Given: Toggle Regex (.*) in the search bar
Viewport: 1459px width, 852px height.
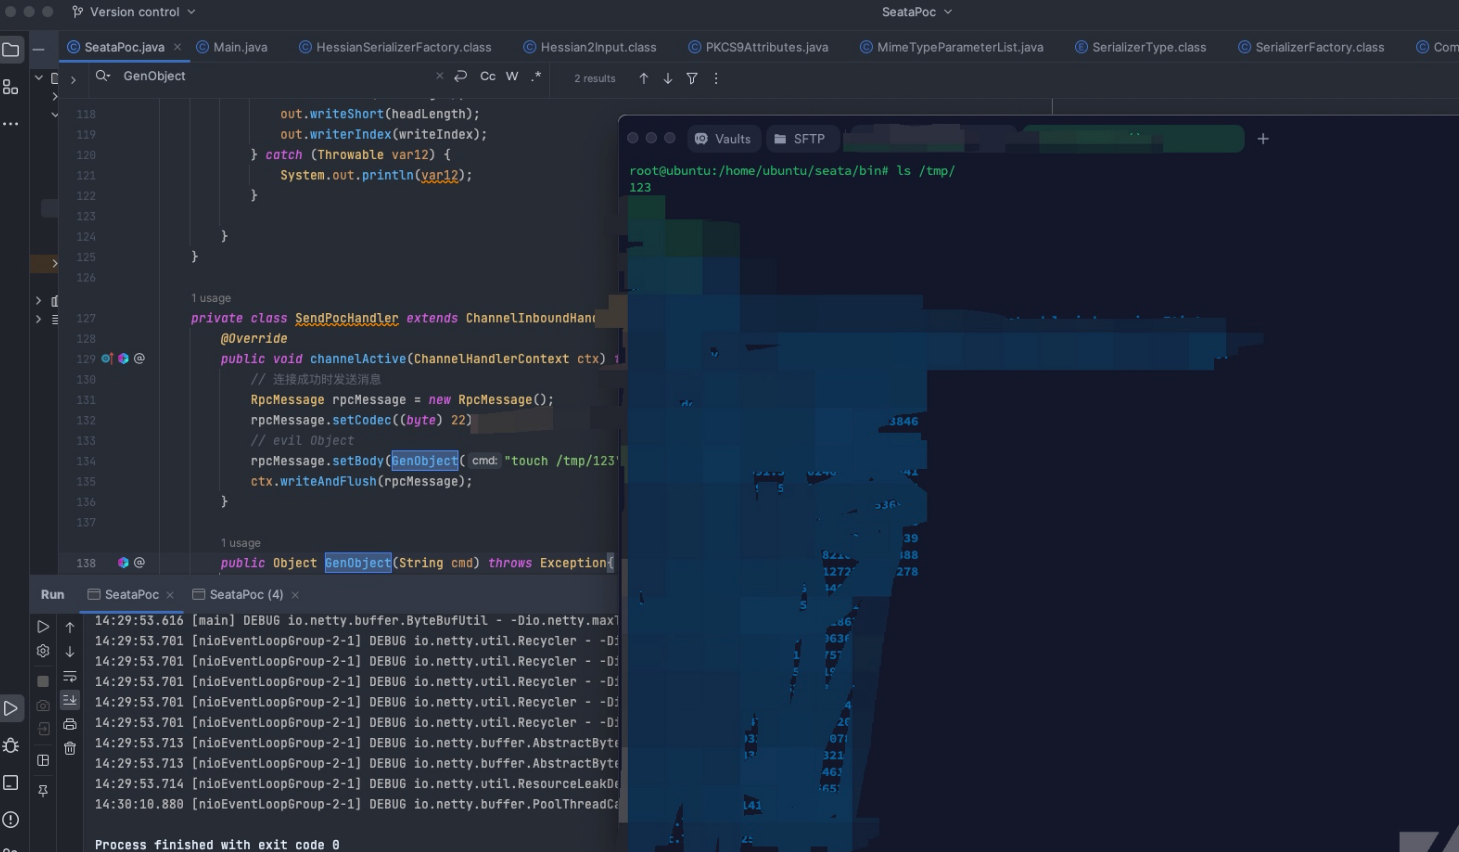Looking at the screenshot, I should (x=536, y=77).
